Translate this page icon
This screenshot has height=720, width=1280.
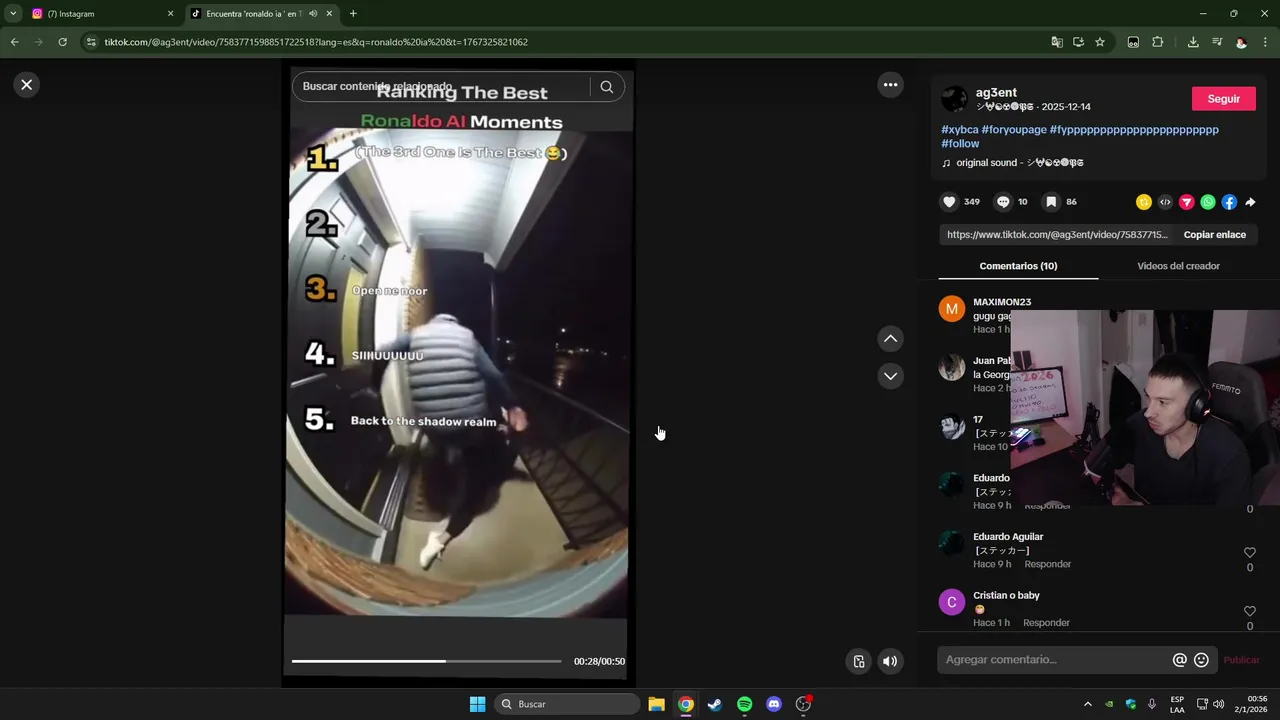[x=1057, y=42]
